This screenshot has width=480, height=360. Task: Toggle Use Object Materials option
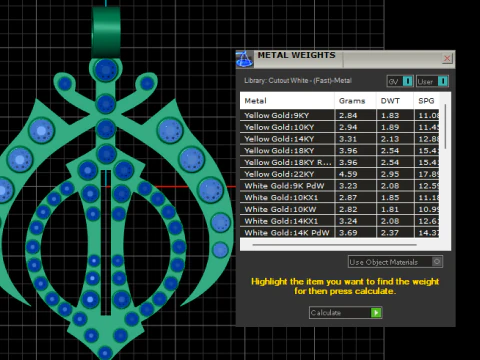(x=395, y=262)
